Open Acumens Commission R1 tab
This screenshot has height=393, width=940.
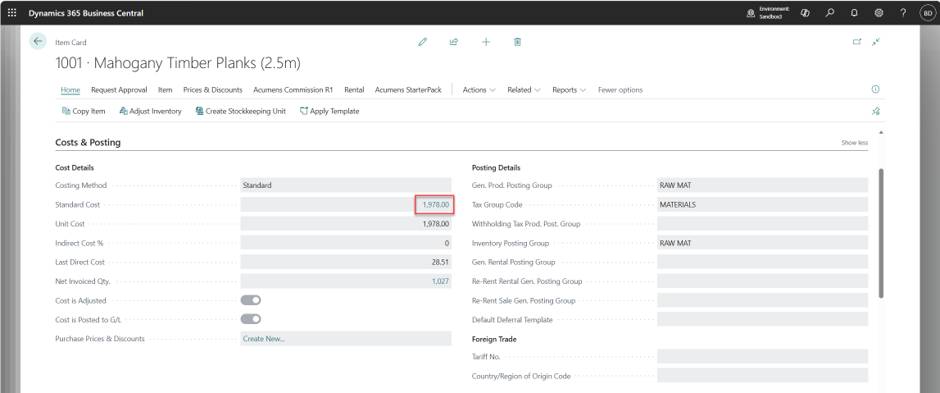(293, 90)
